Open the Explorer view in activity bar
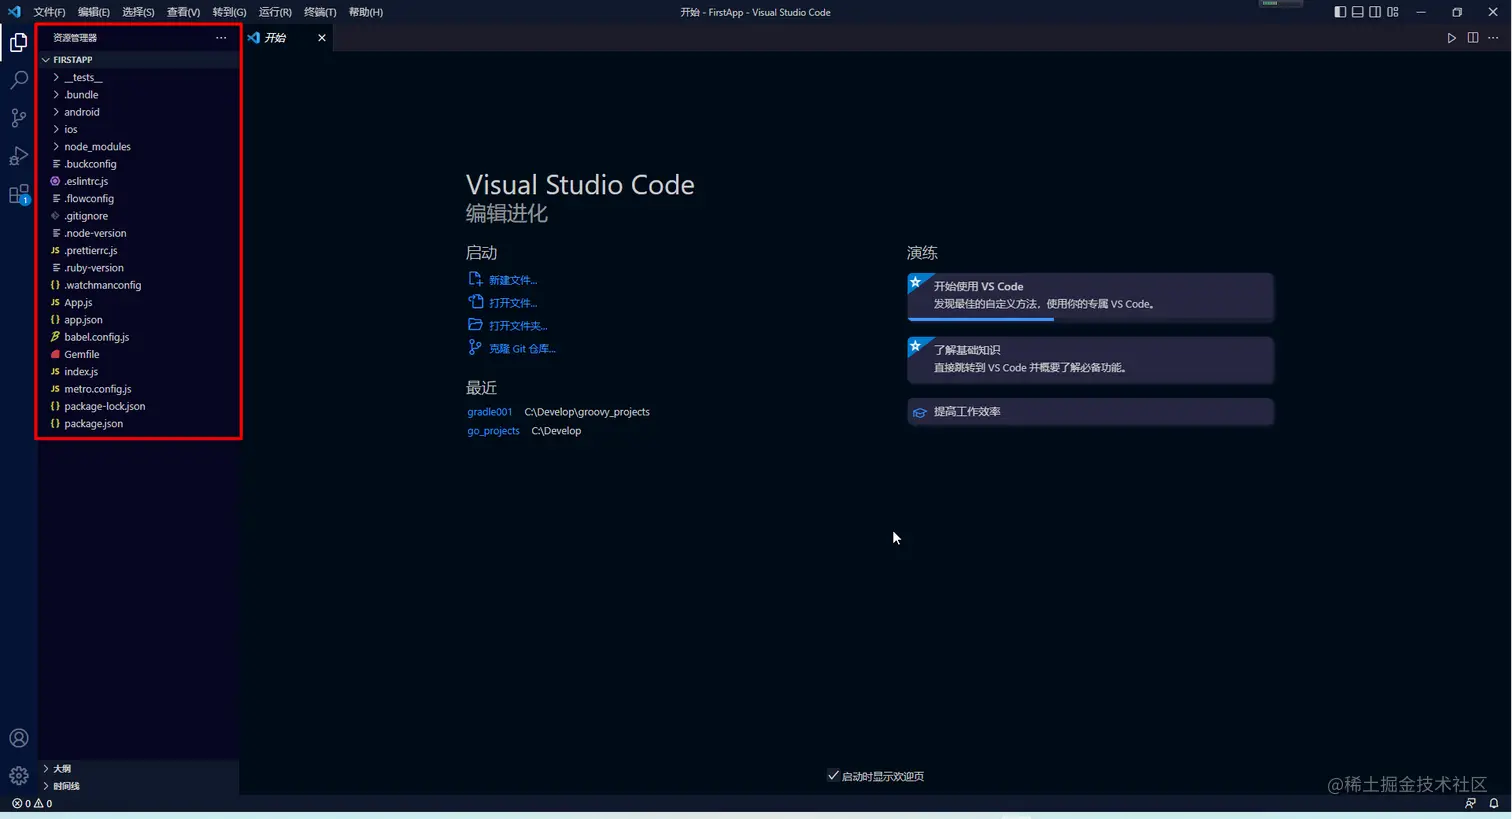 (18, 42)
